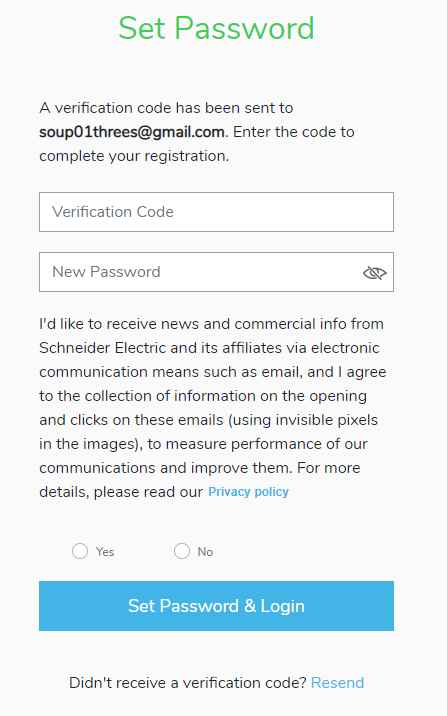
Task: Click the Verification Code placeholder text
Action: tap(113, 212)
